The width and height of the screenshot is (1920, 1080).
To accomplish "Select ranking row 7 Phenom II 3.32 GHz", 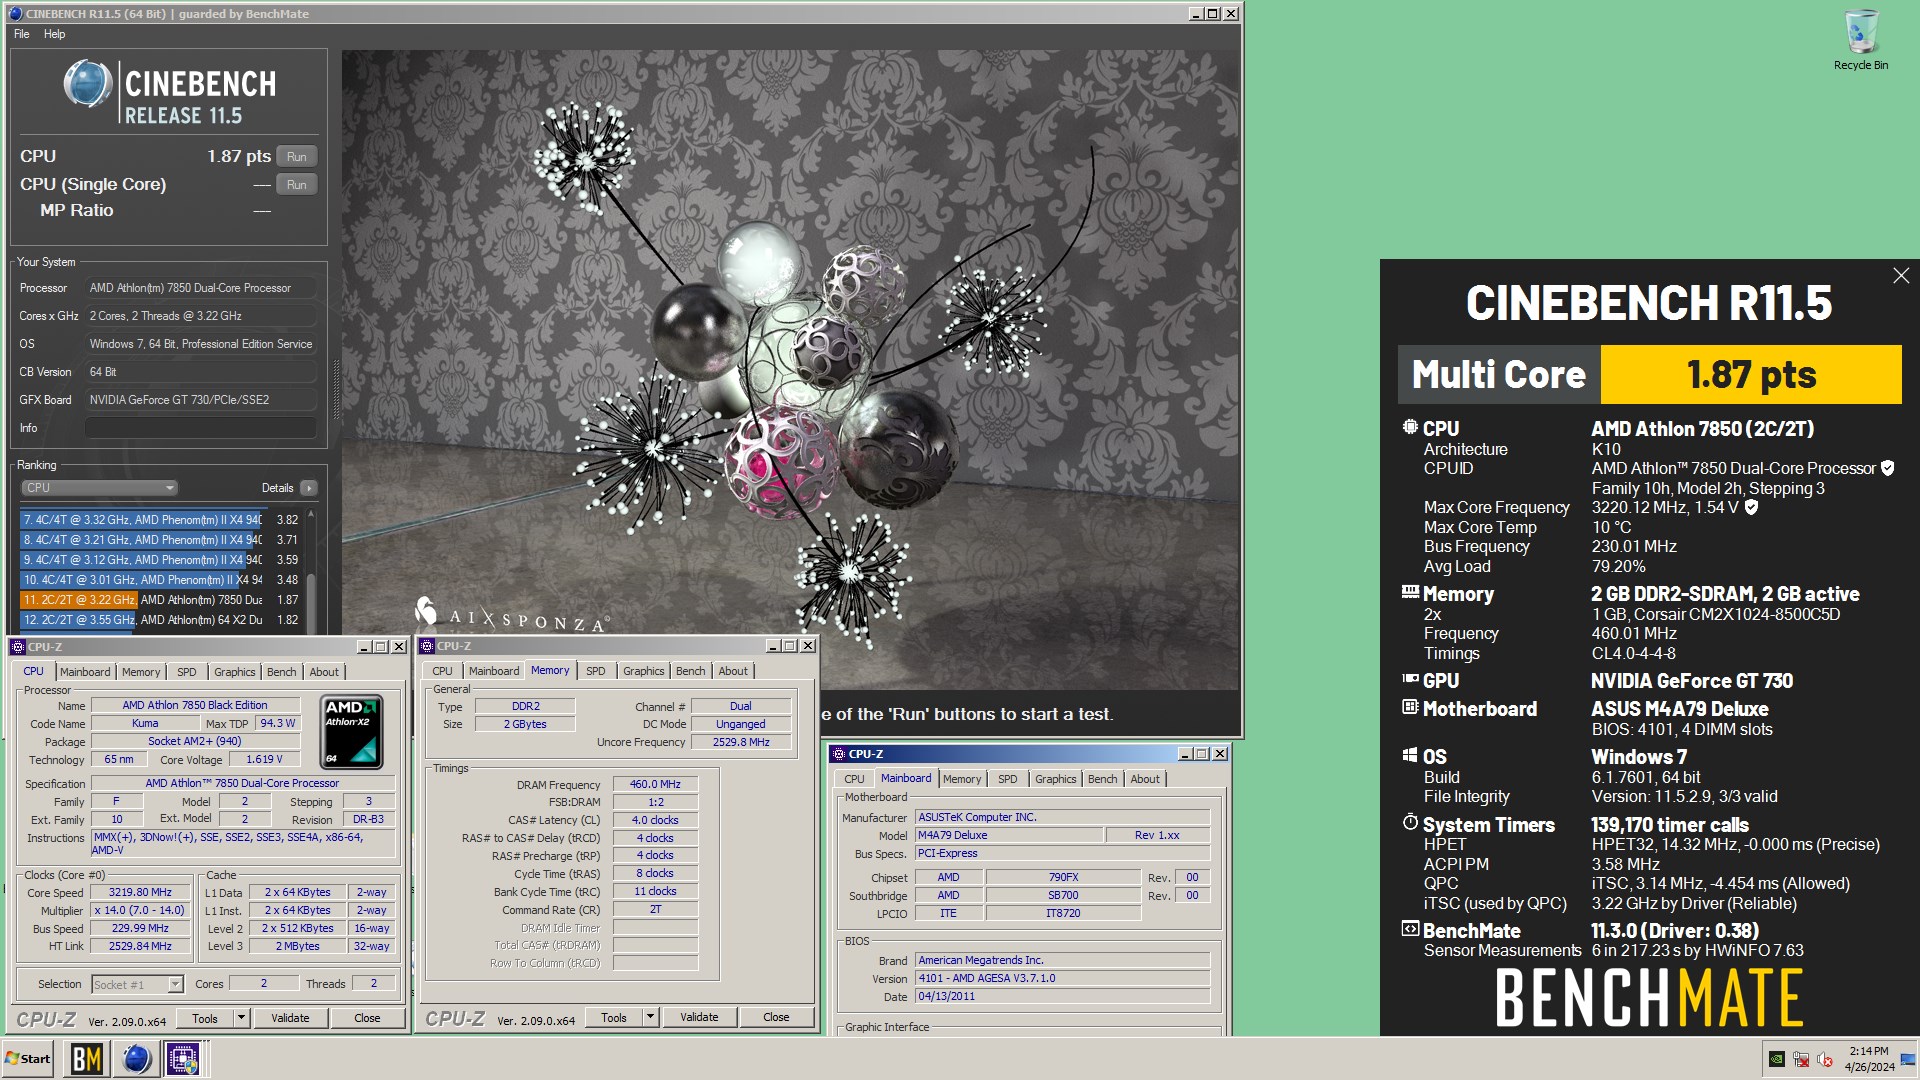I will coord(161,520).
